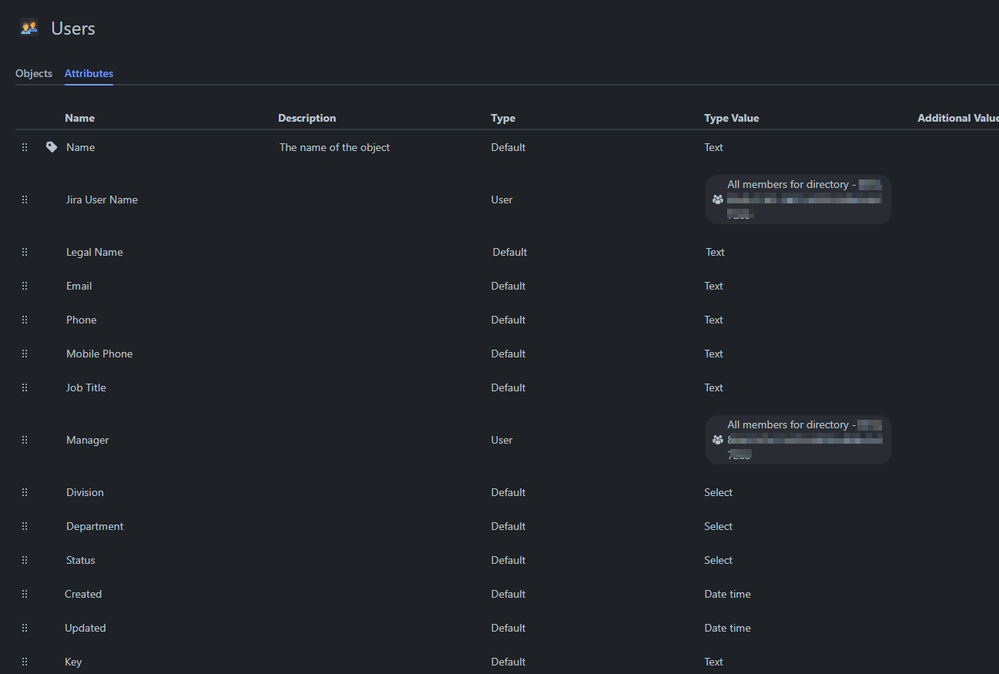
Task: Click drag handle of Job Title row
Action: point(25,387)
